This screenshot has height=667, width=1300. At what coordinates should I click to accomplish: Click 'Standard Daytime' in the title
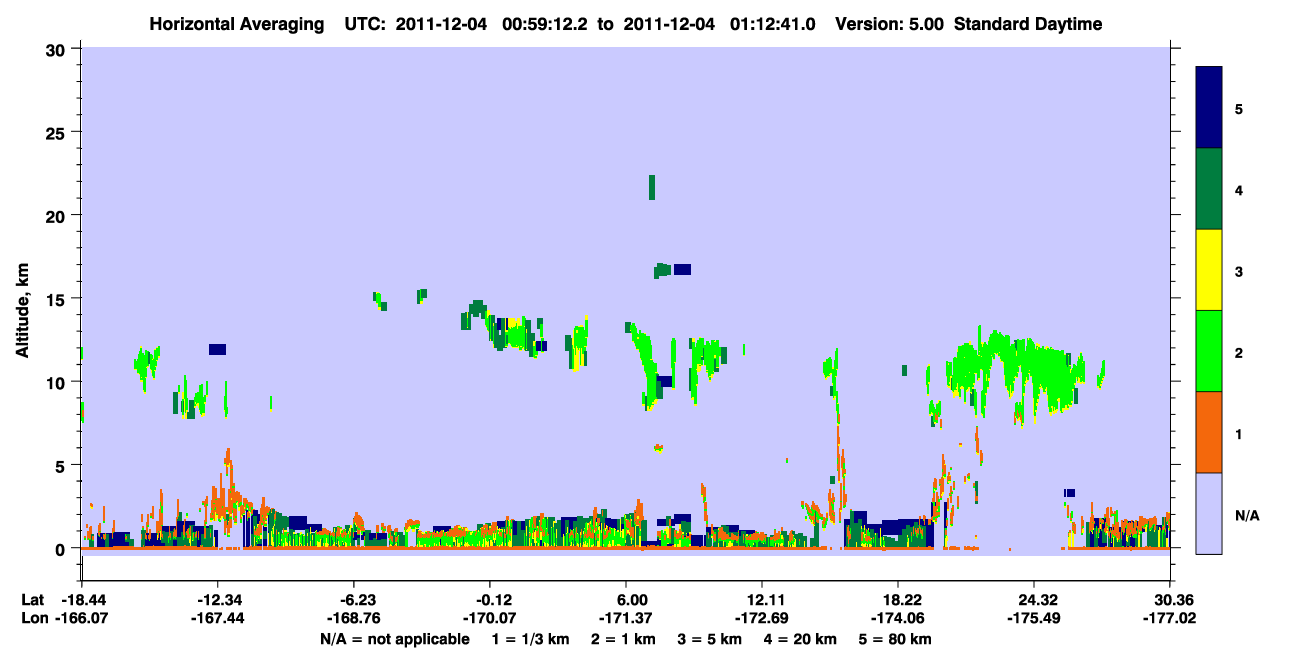(1028, 25)
